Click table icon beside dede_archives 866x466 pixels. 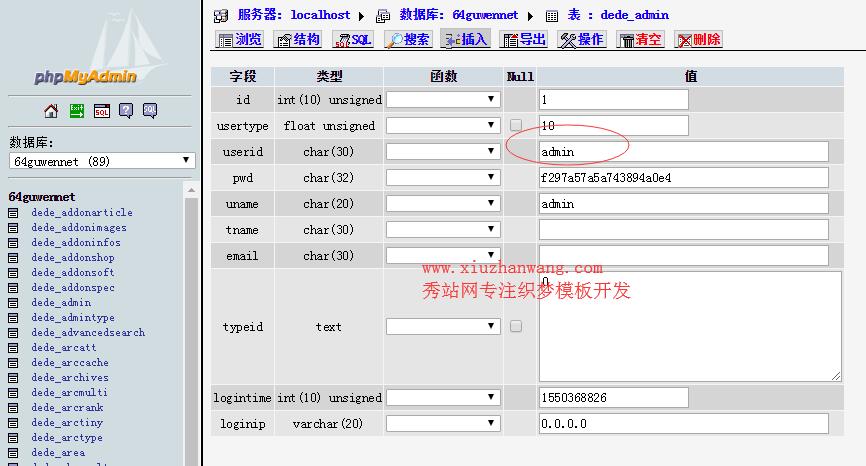14,378
